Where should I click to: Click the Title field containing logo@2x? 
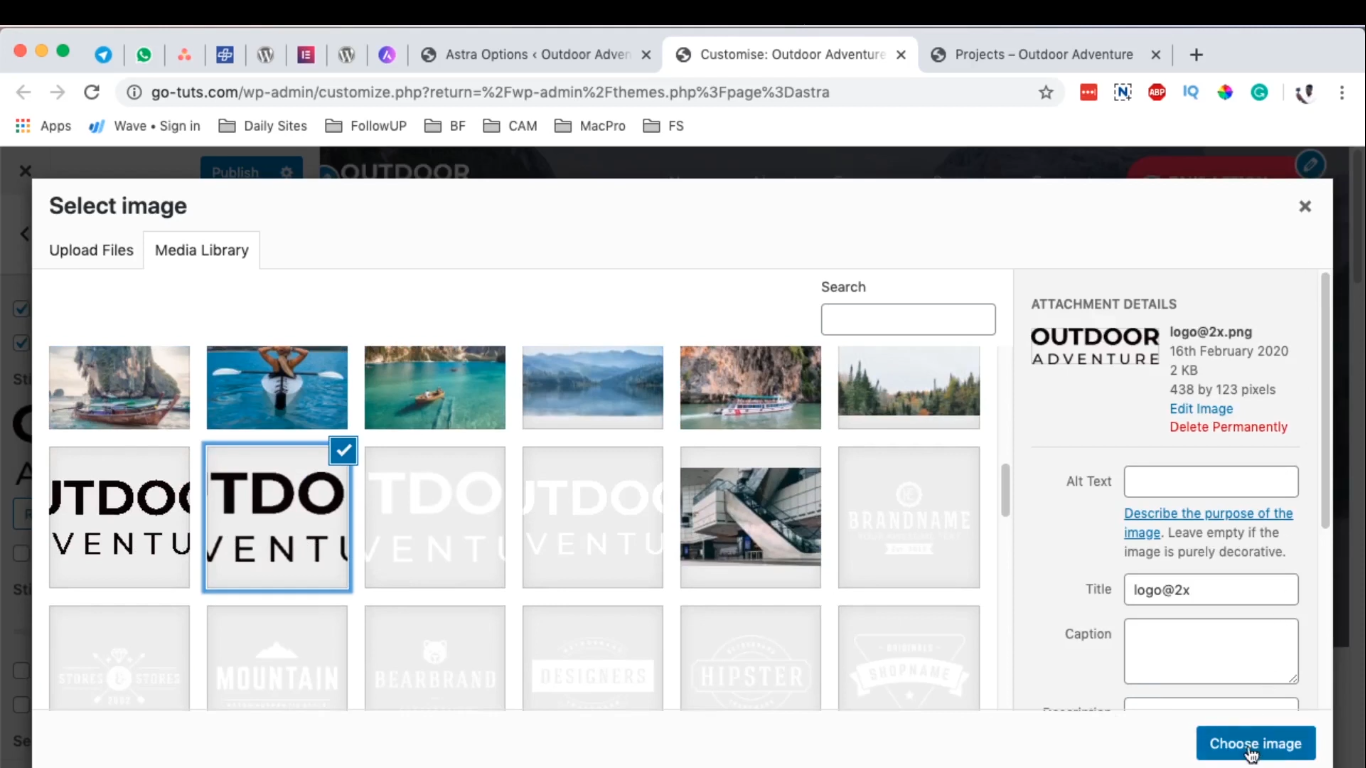tap(1211, 589)
